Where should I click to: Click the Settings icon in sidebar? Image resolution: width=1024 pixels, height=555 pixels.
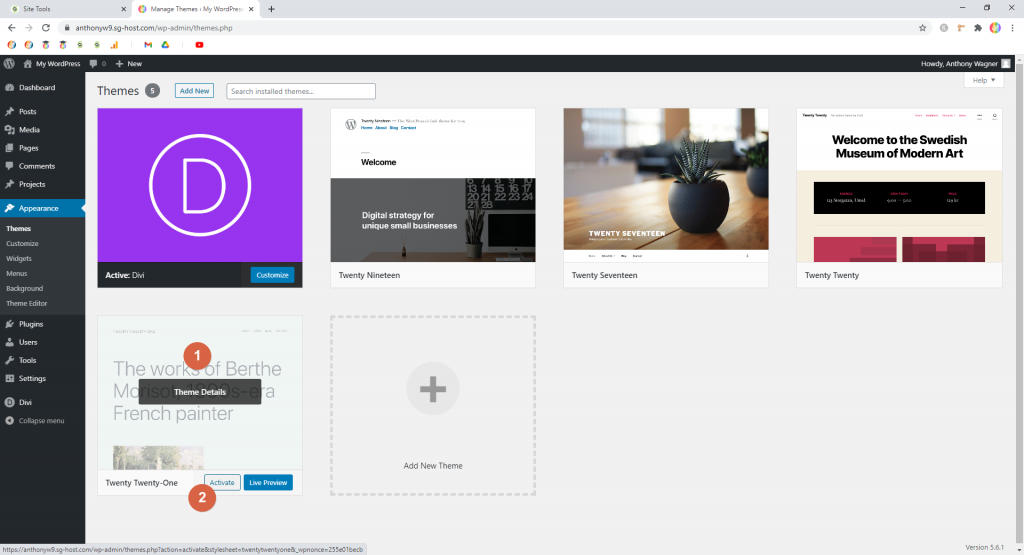click(10, 379)
